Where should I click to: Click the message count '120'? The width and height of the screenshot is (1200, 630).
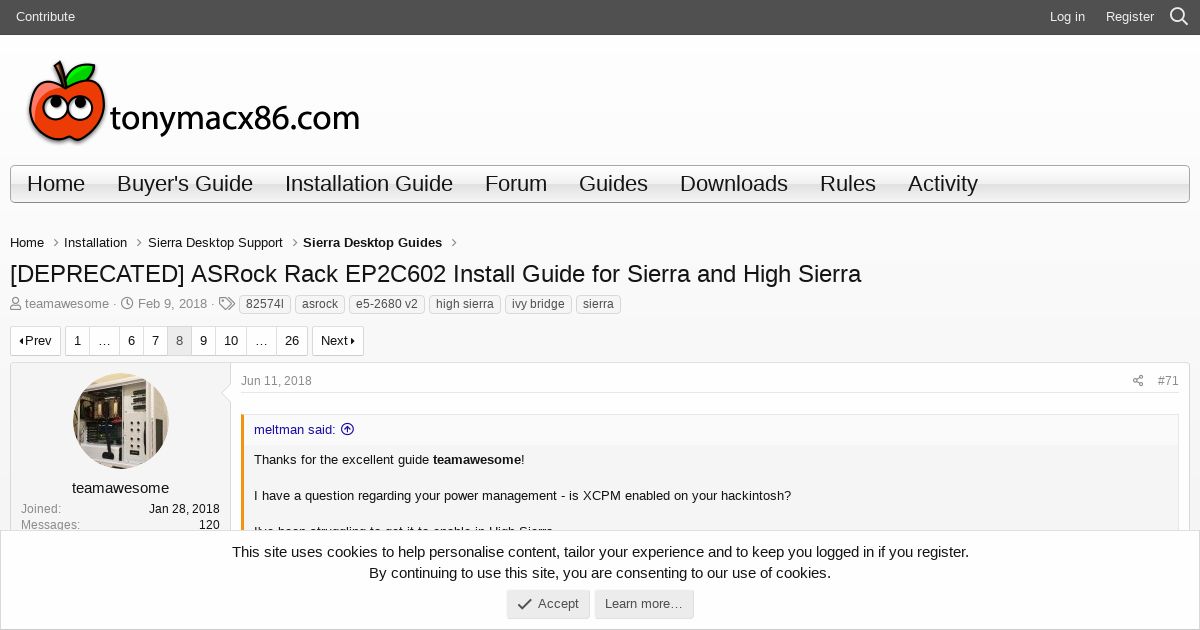point(209,525)
